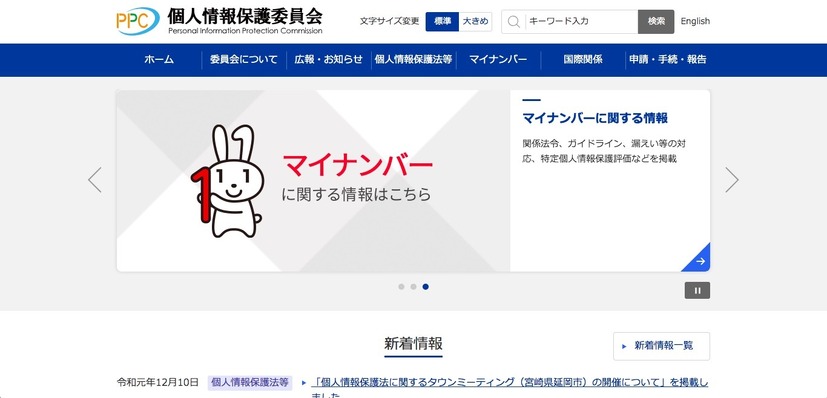Click the search magnifier icon

click(513, 22)
